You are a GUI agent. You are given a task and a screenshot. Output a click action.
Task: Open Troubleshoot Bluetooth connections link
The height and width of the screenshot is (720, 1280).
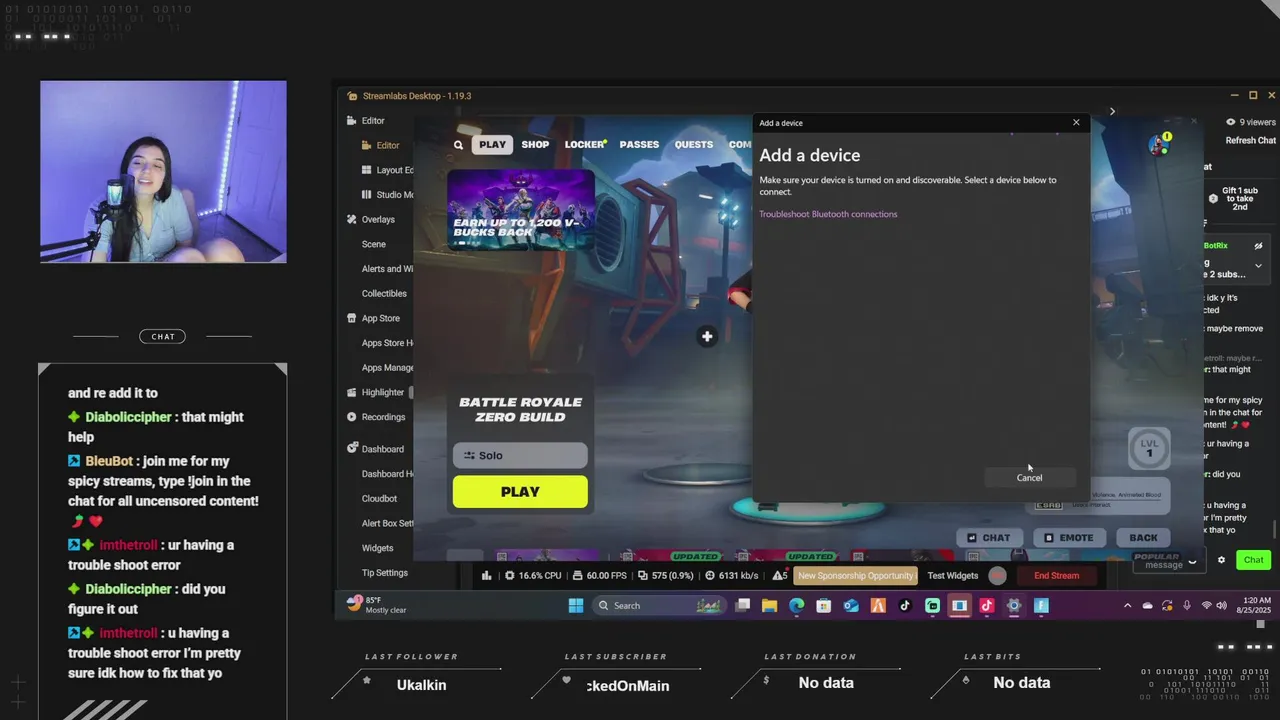pos(828,214)
